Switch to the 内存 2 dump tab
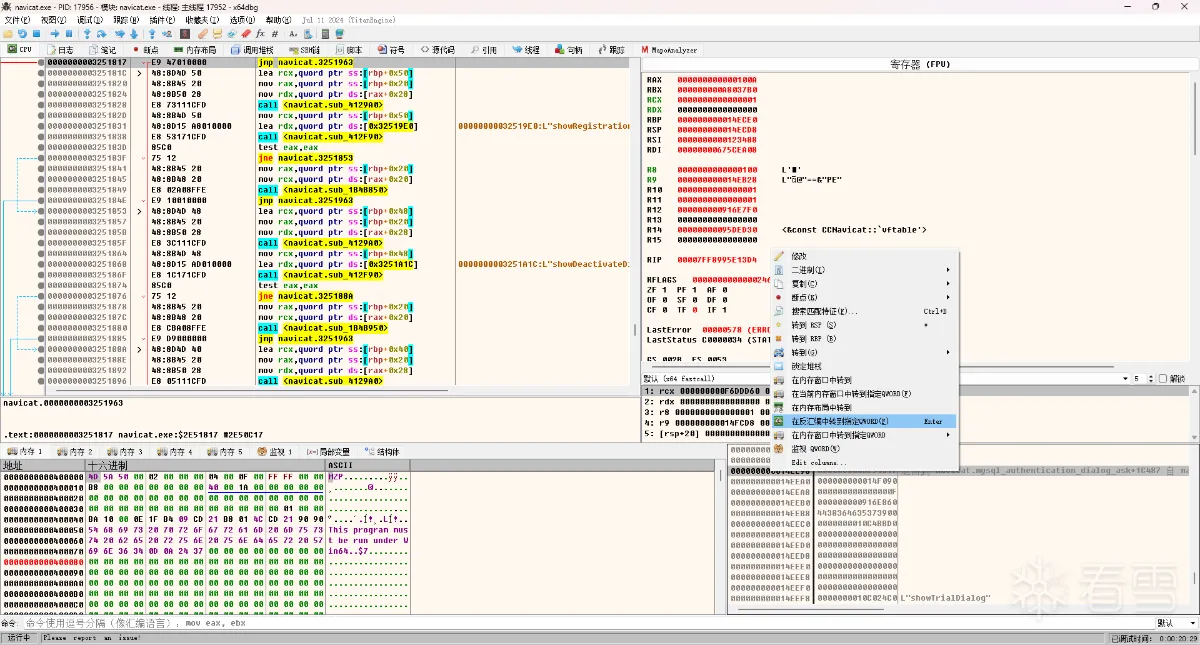Screen dimensions: 1200x645 click(75, 452)
